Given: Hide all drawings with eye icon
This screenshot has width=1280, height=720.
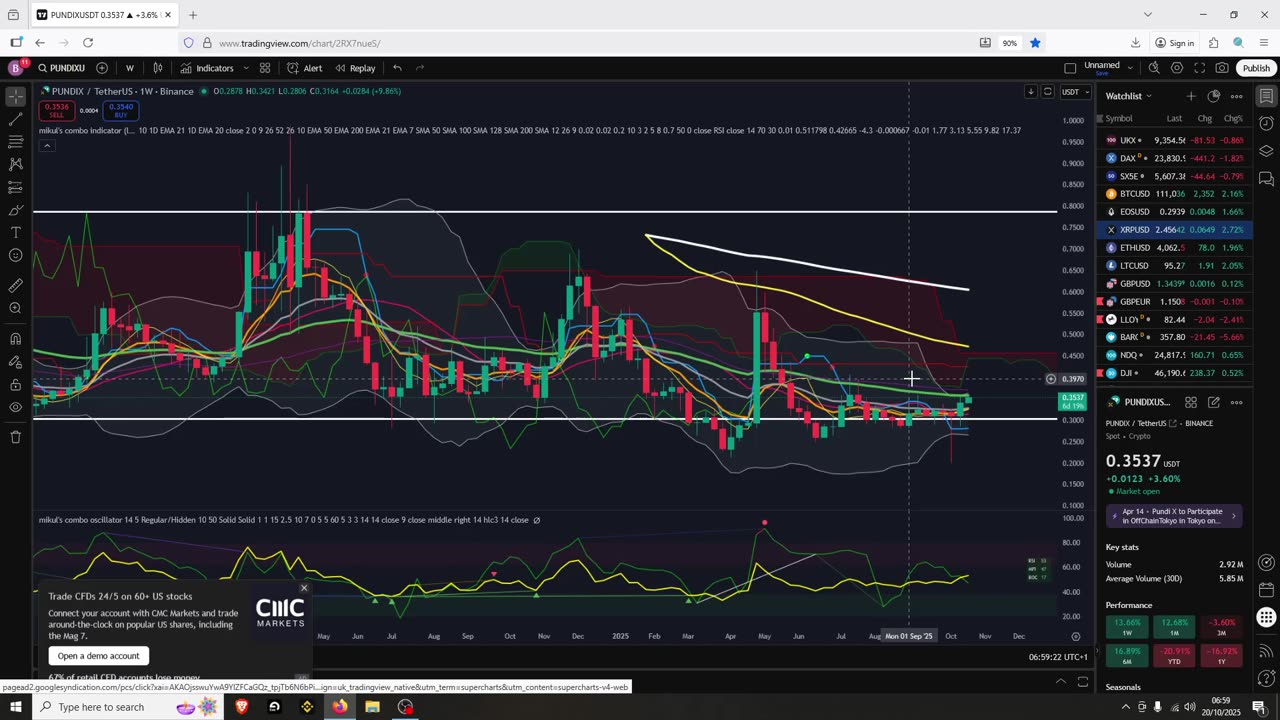Looking at the screenshot, I should pos(15,408).
